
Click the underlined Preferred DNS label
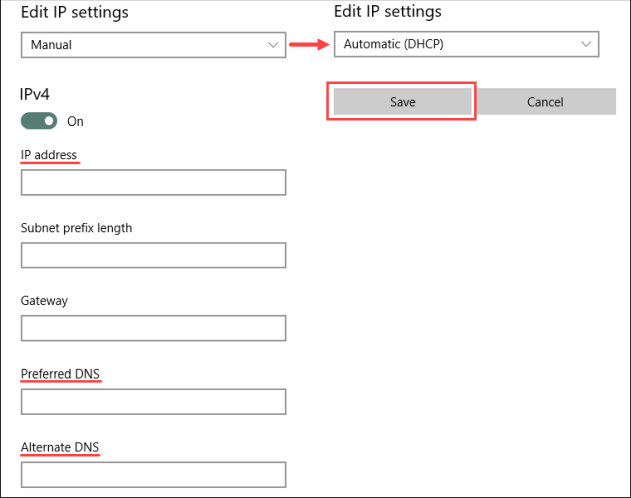pos(60,374)
